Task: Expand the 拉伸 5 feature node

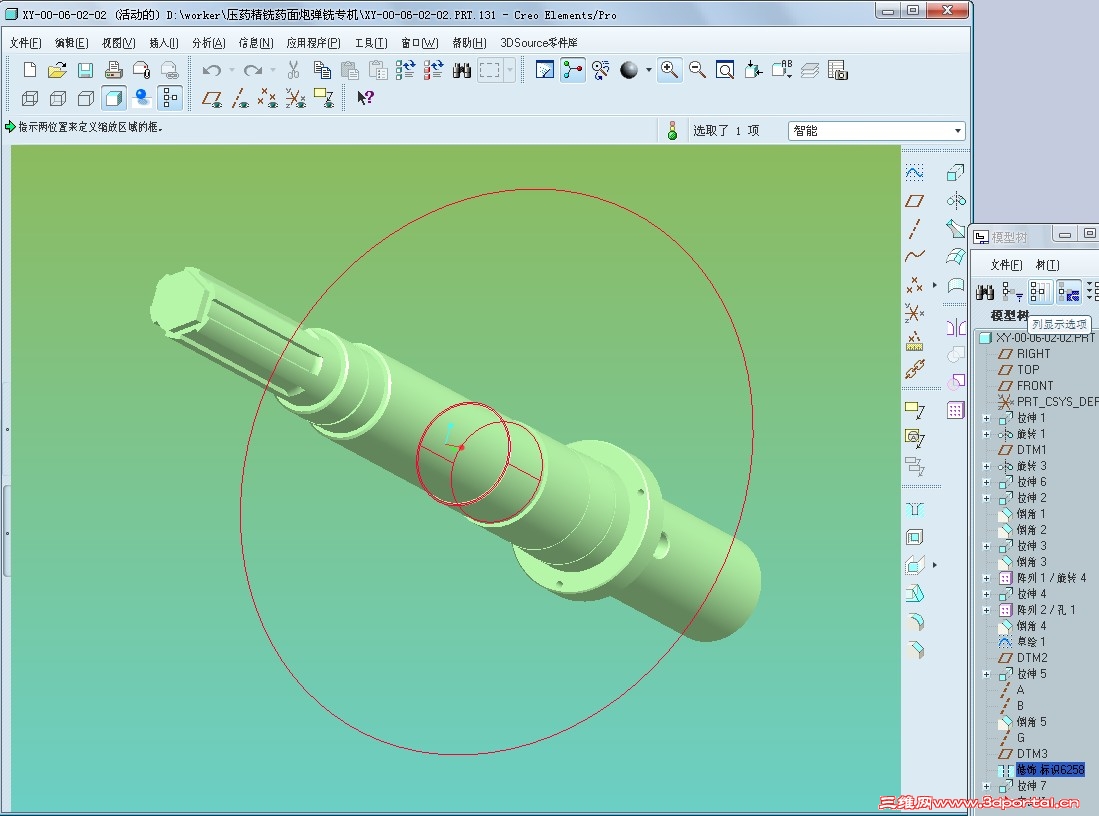Action: [986, 674]
